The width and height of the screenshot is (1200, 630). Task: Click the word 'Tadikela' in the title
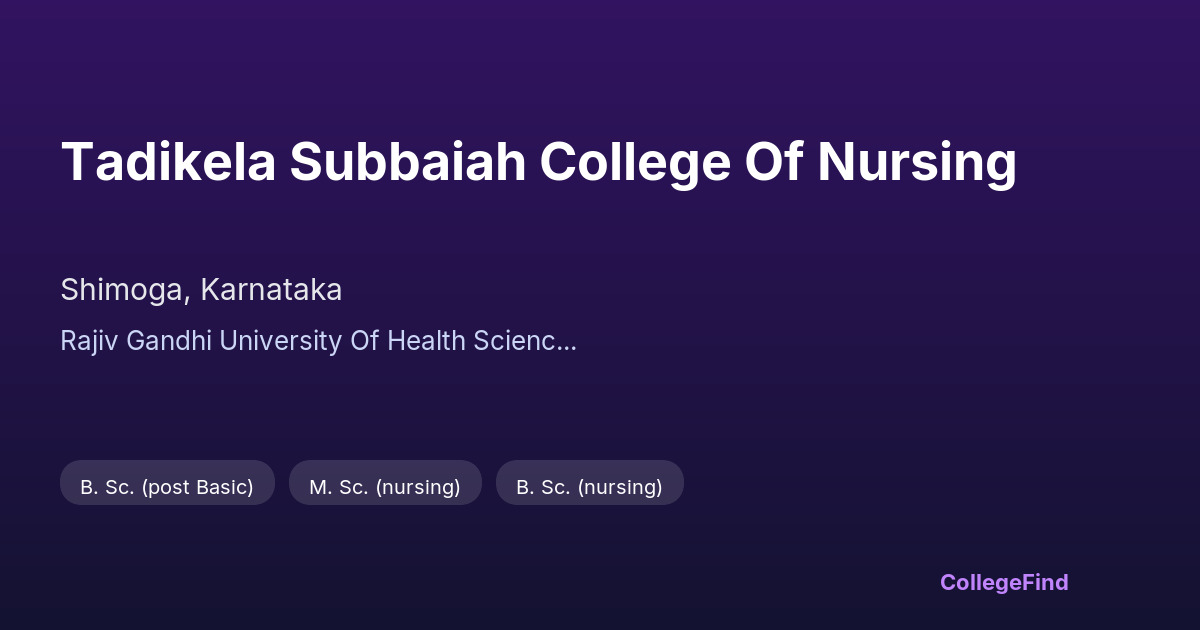click(x=167, y=162)
